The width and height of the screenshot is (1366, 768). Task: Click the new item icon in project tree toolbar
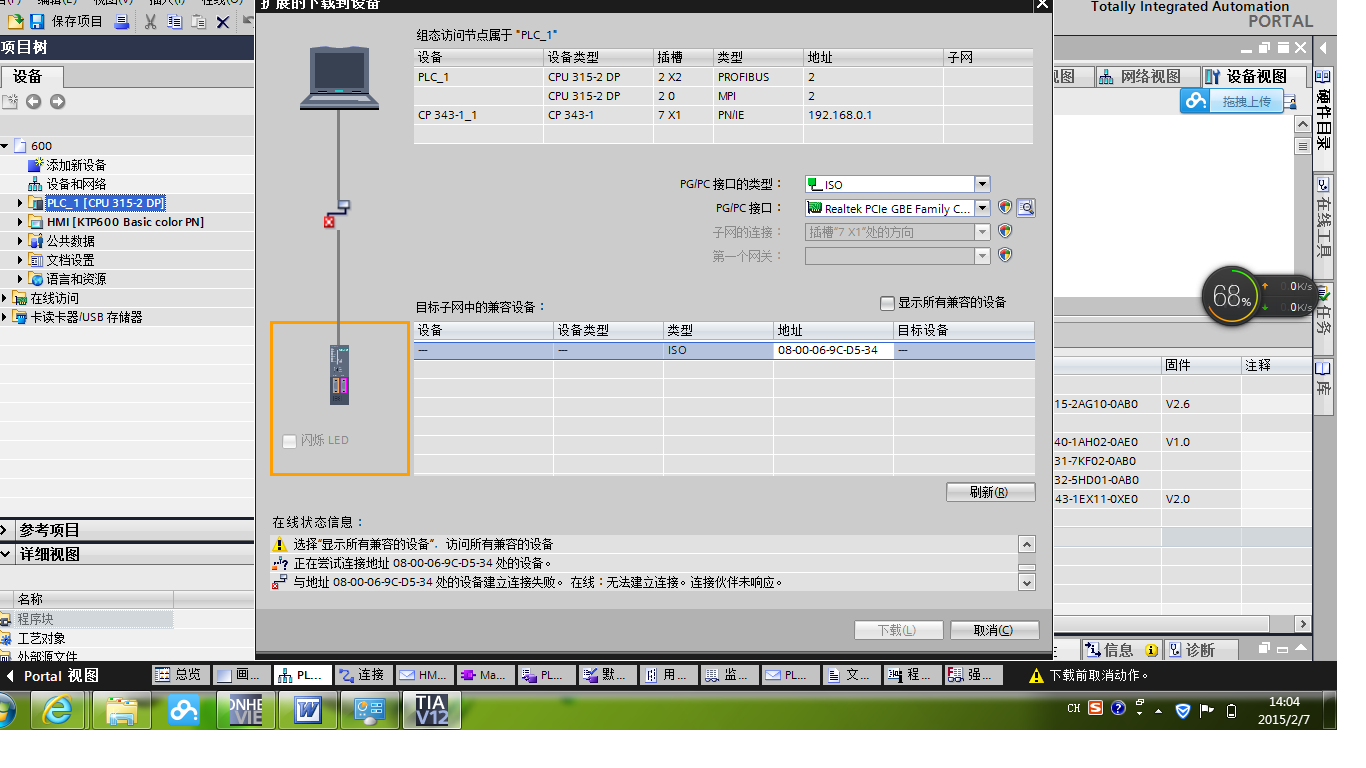[x=10, y=102]
